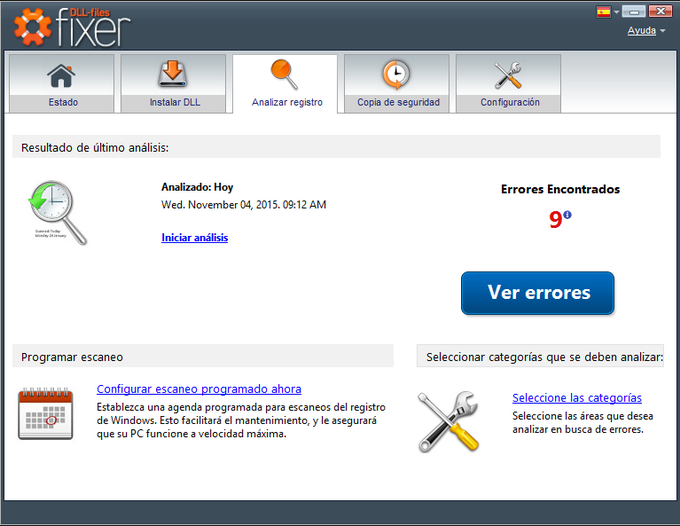
Task: Open the language dropdown arrow beside the flag
Action: point(616,12)
